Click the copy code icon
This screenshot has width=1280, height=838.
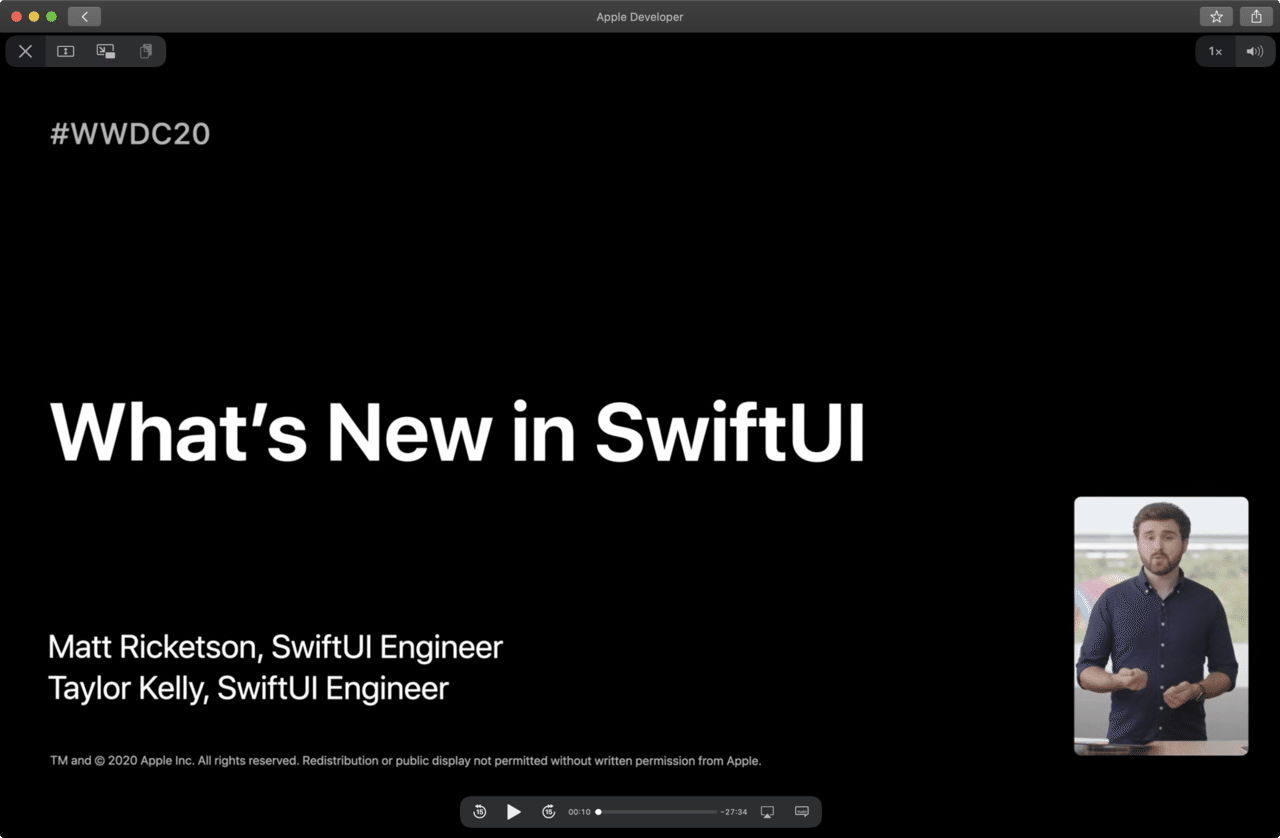(146, 51)
